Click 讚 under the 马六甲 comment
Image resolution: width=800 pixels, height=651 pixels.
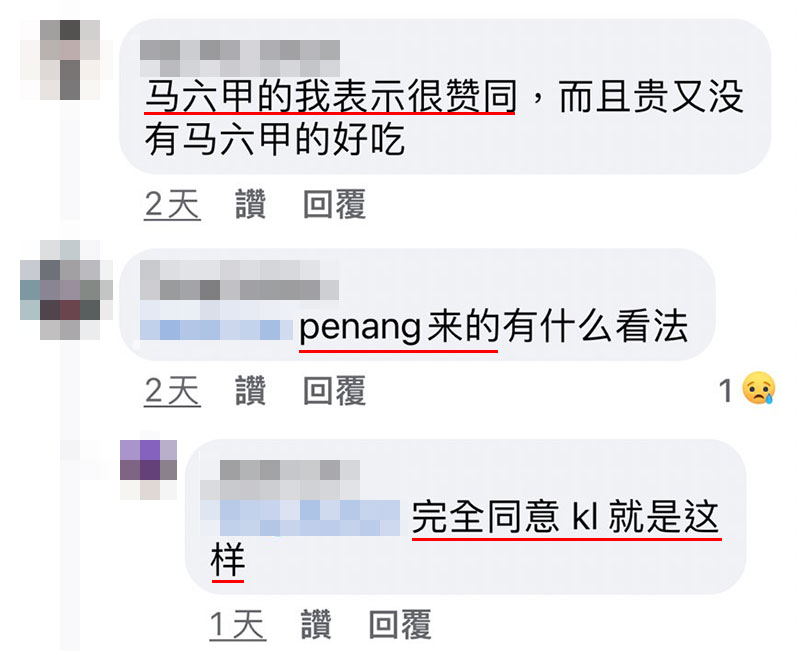coord(250,204)
